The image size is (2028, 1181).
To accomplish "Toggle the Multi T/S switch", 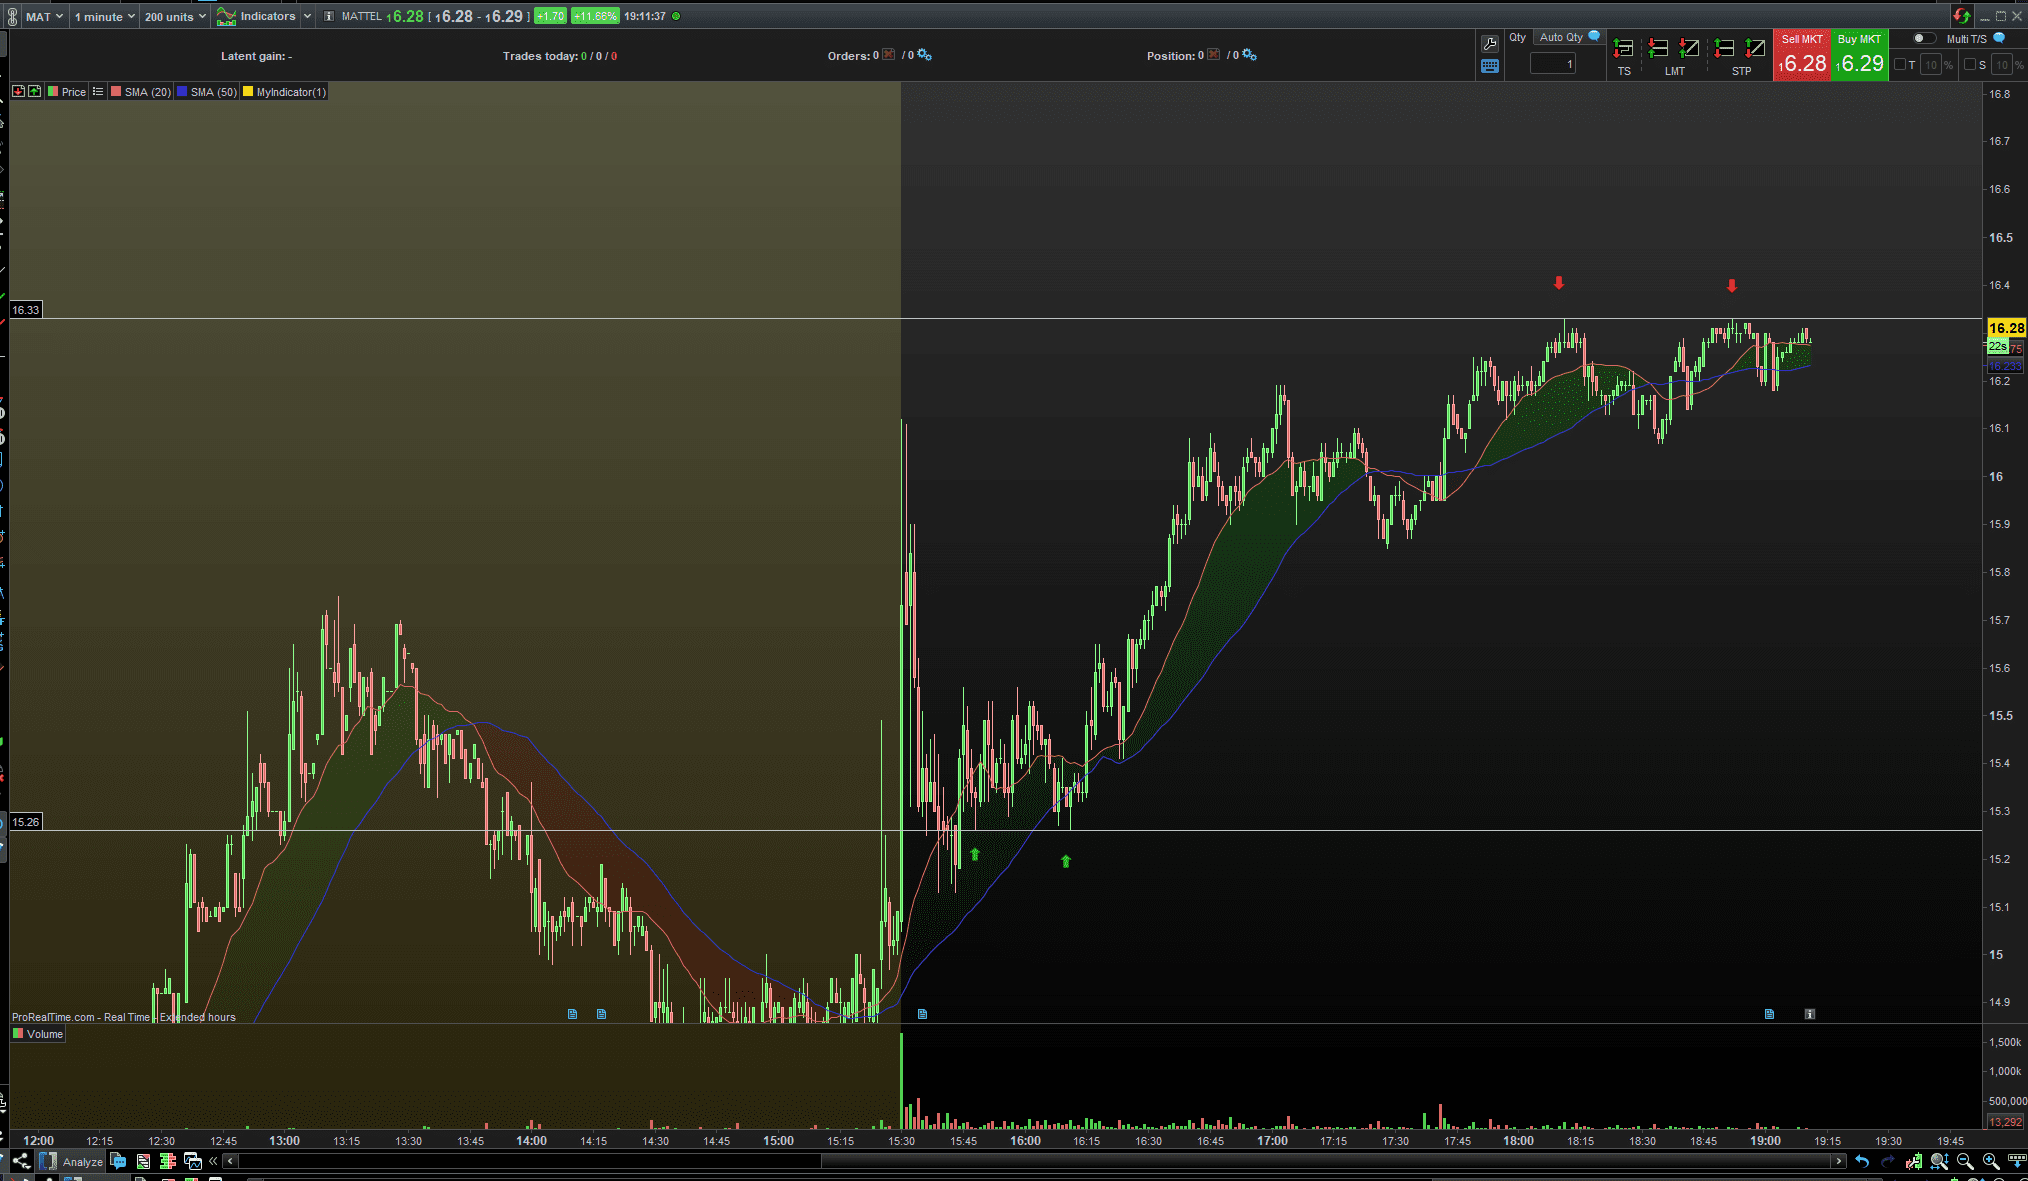I will tap(1923, 38).
